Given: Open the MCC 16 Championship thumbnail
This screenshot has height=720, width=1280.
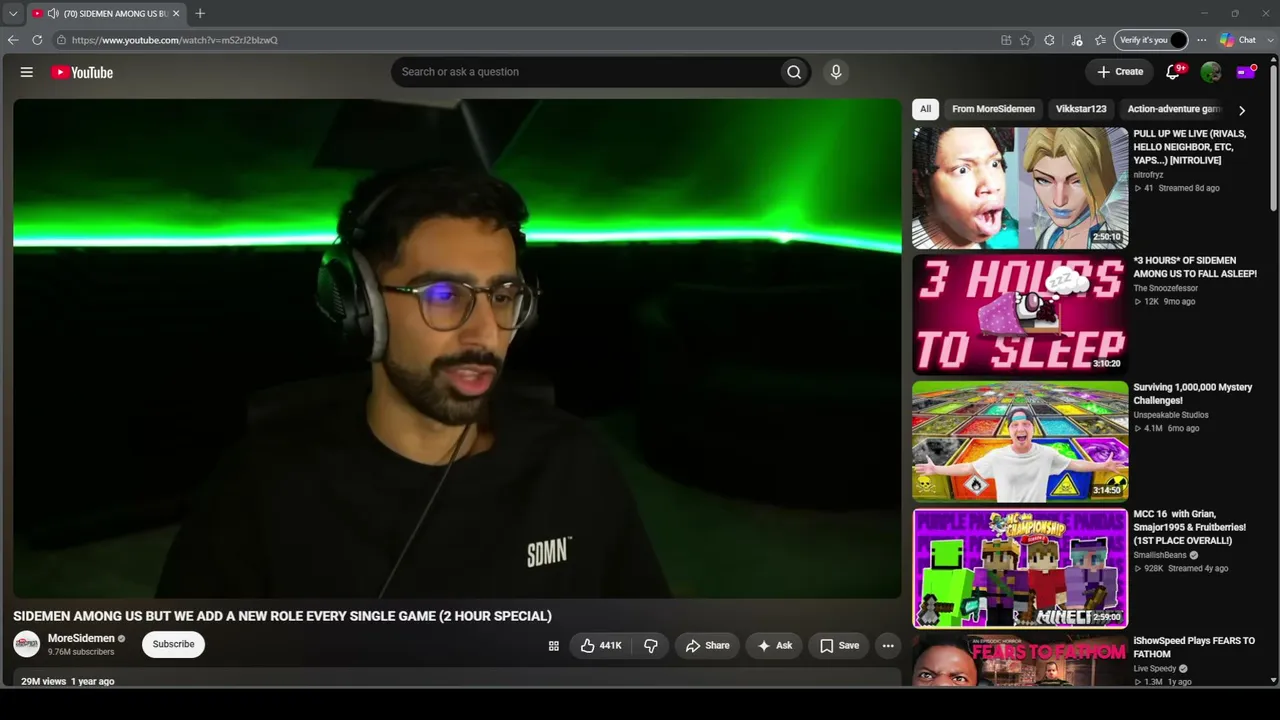Looking at the screenshot, I should point(1020,568).
